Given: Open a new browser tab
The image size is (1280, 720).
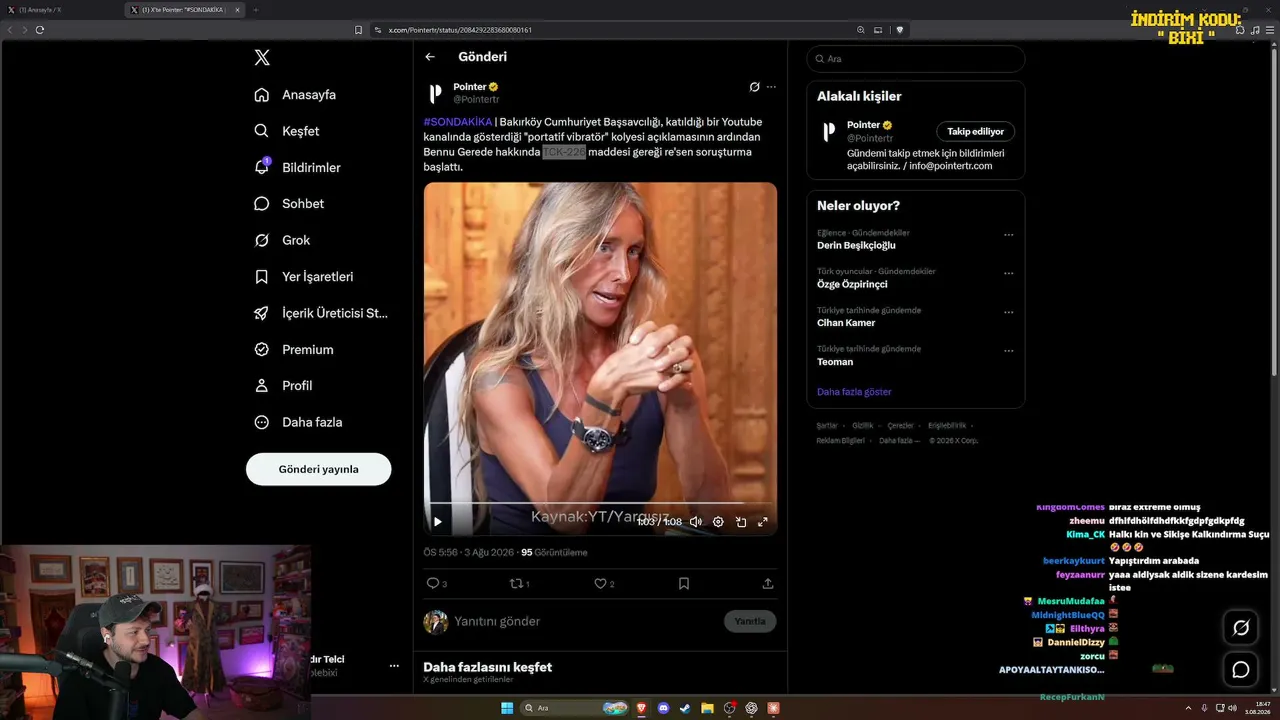Looking at the screenshot, I should (255, 10).
